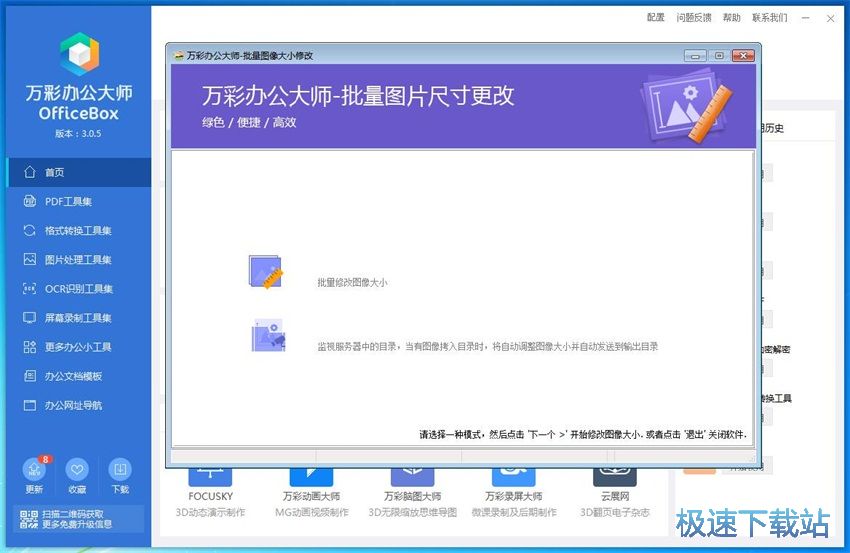The height and width of the screenshot is (553, 850).
Task: Open 屏幕录制工具集 sidebar entry
Action: [x=79, y=318]
